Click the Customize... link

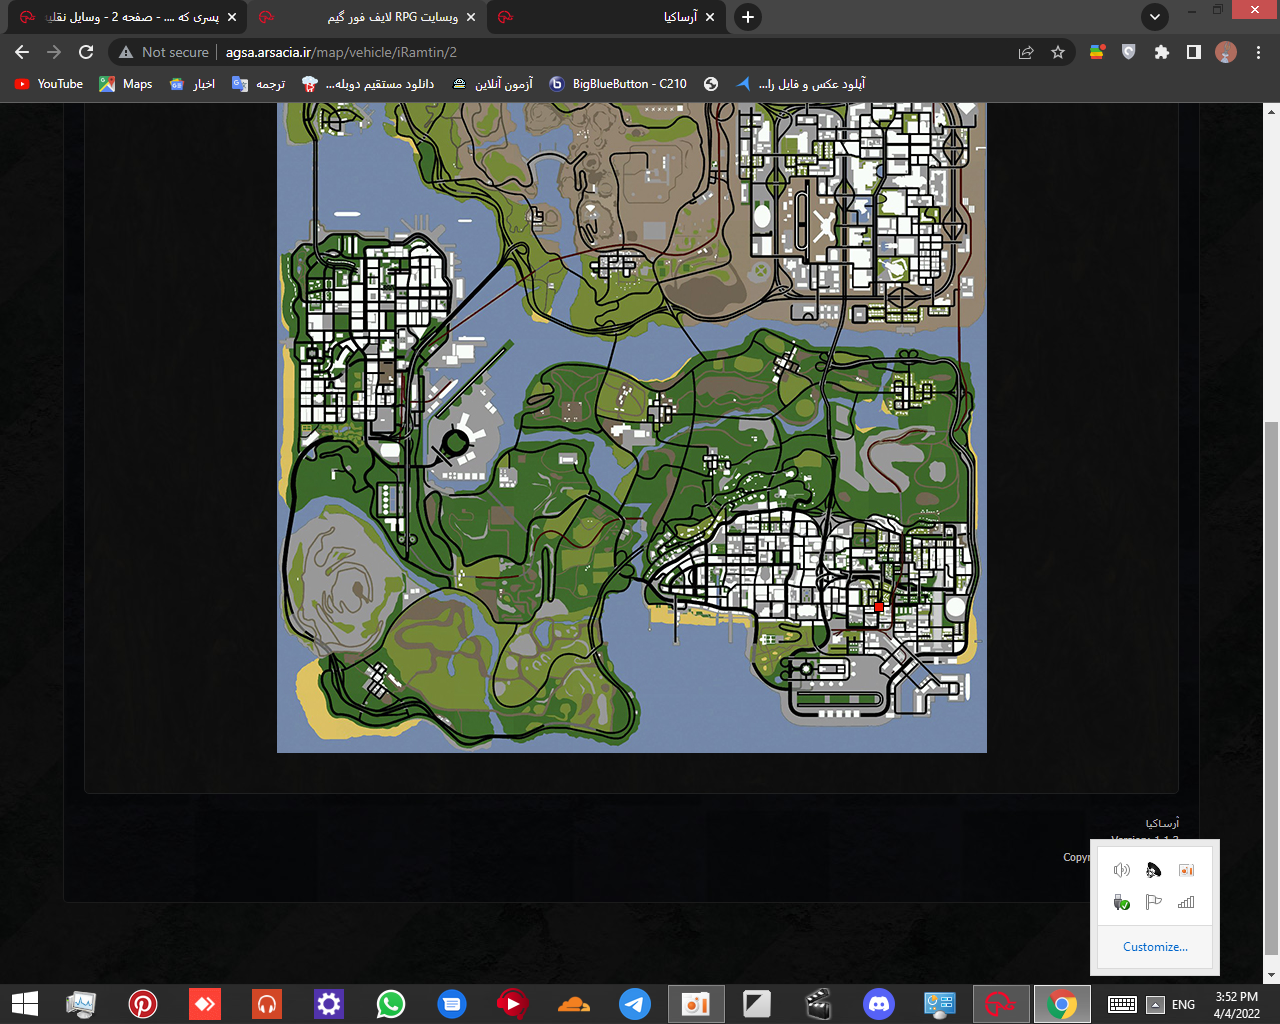1155,947
